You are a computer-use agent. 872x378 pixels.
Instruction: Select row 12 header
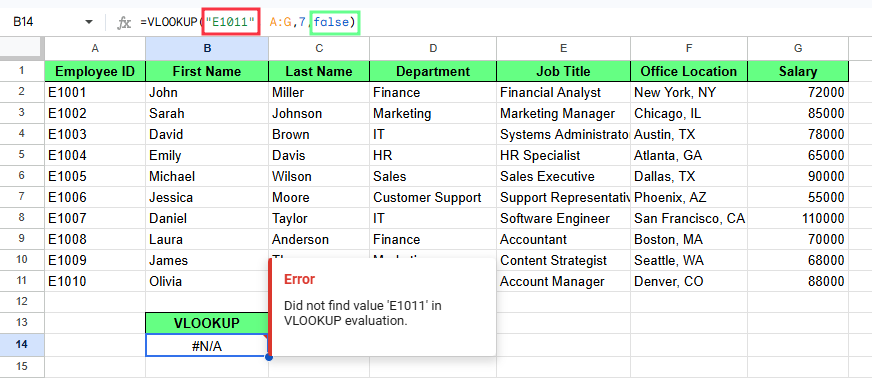coord(22,302)
